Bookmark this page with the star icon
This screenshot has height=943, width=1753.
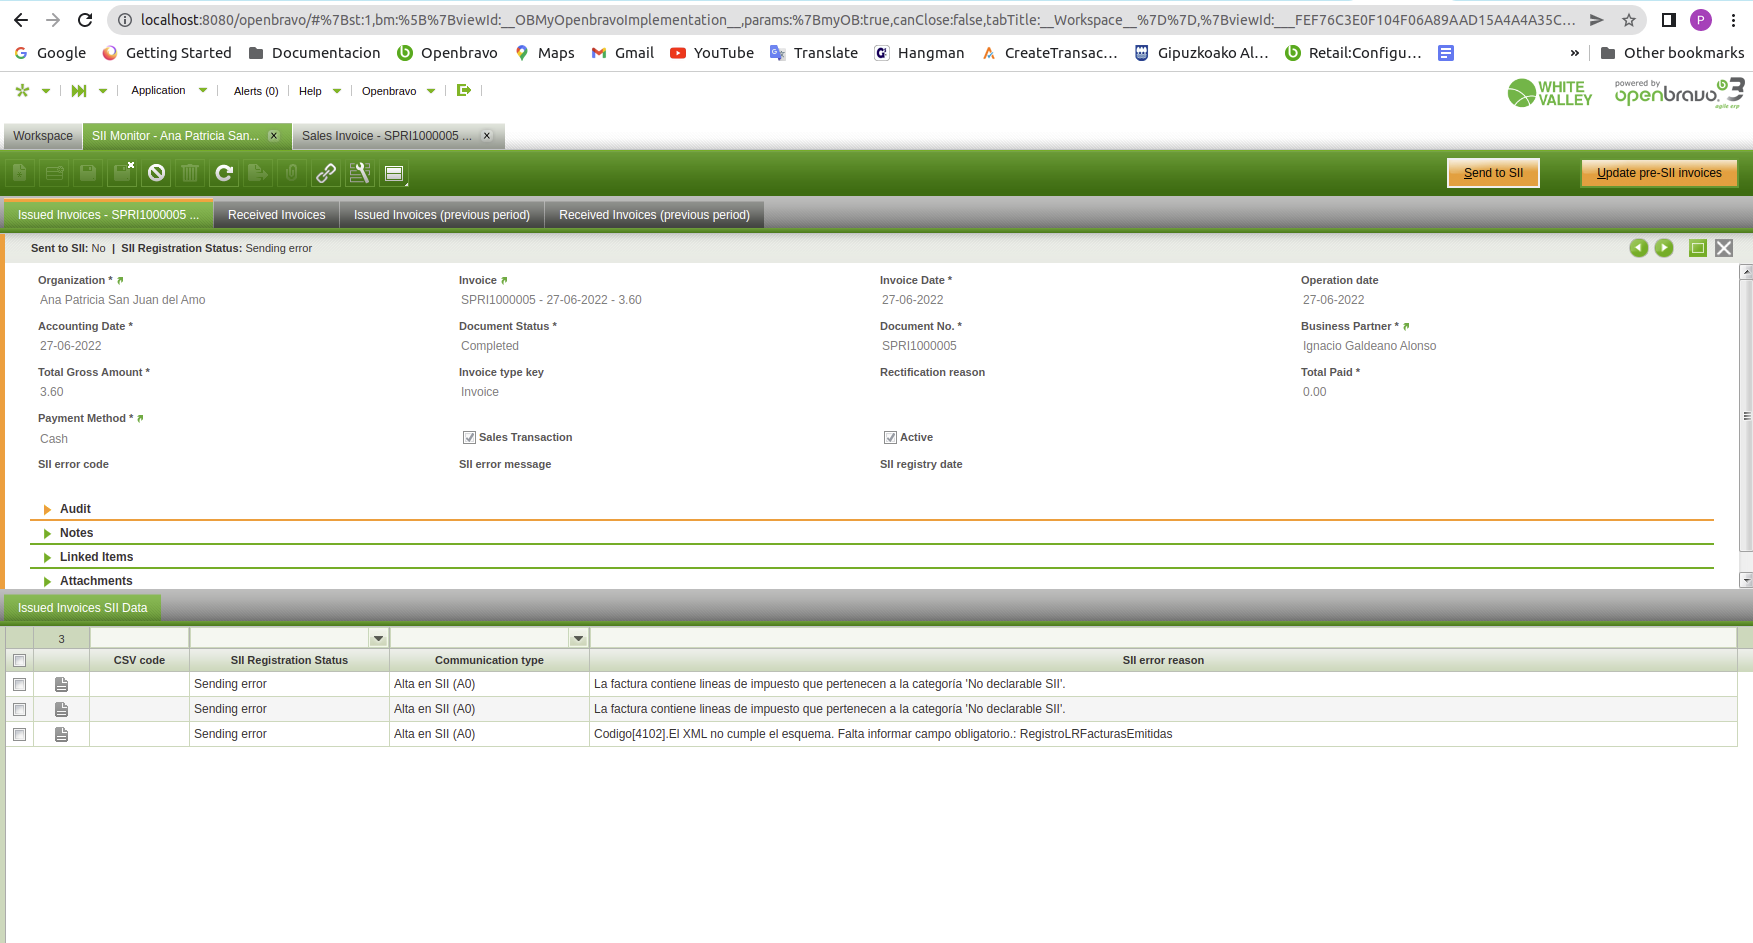coord(1629,20)
